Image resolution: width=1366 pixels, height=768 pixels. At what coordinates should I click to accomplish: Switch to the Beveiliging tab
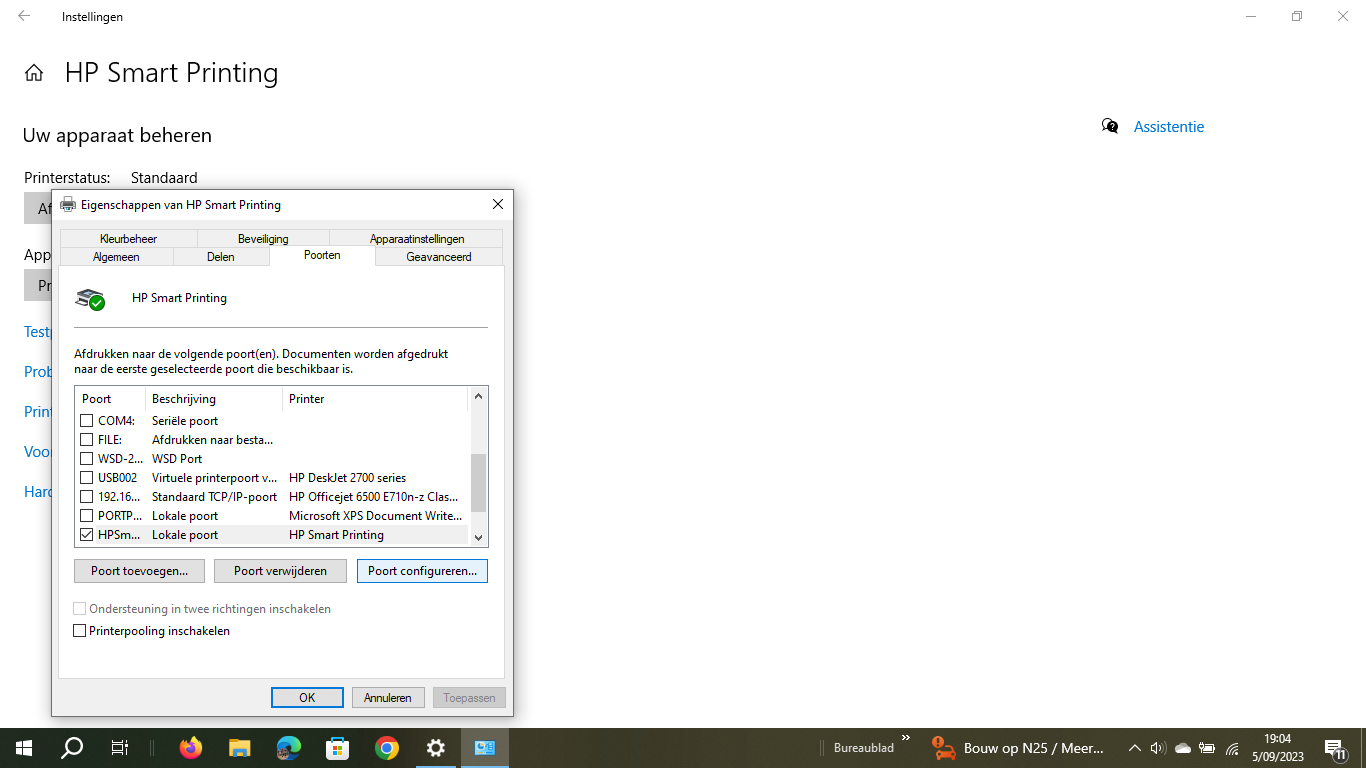(263, 239)
